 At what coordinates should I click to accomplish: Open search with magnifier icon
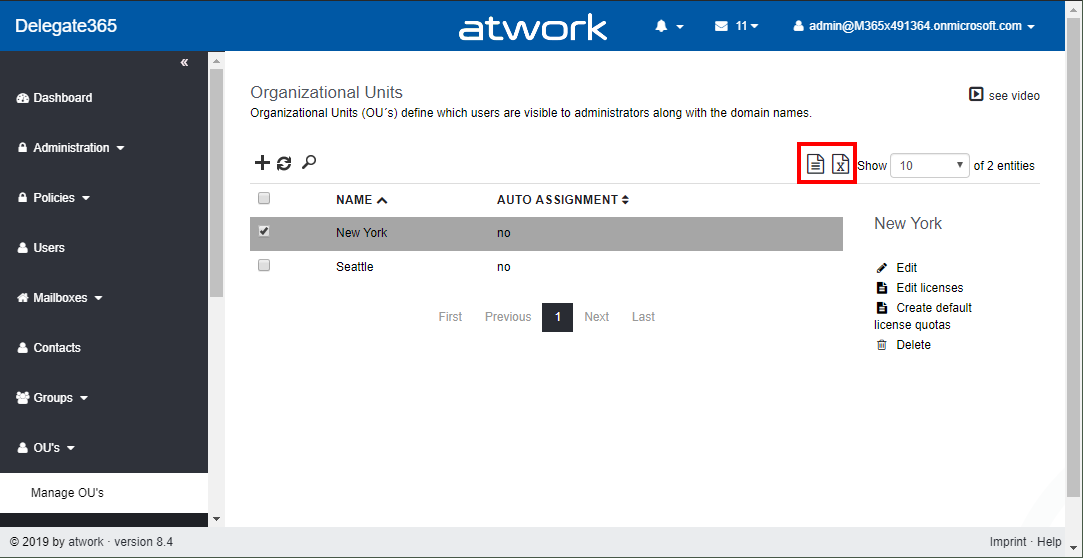point(309,162)
